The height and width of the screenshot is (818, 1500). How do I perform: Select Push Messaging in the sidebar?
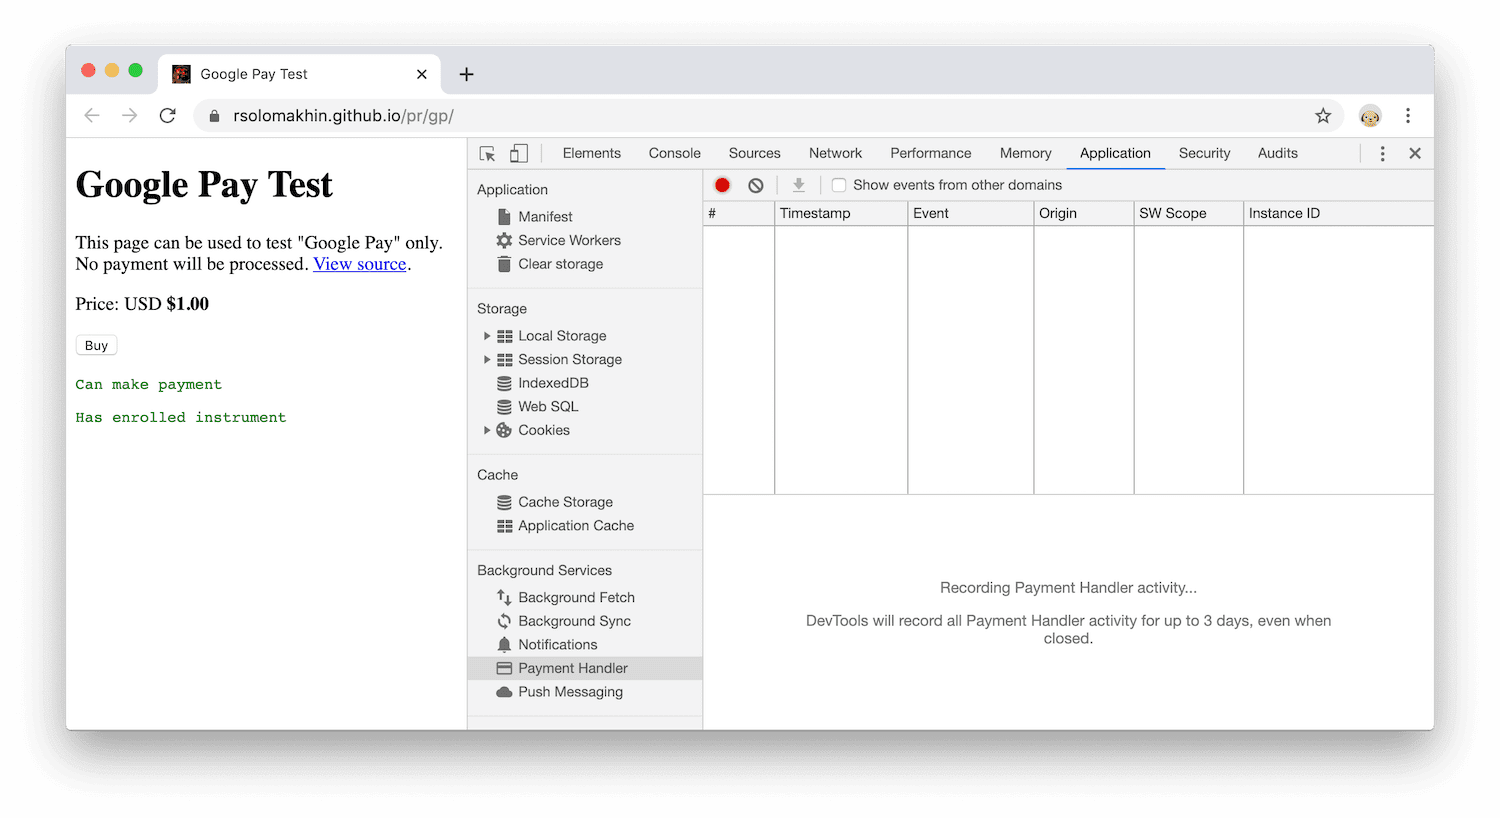(570, 691)
